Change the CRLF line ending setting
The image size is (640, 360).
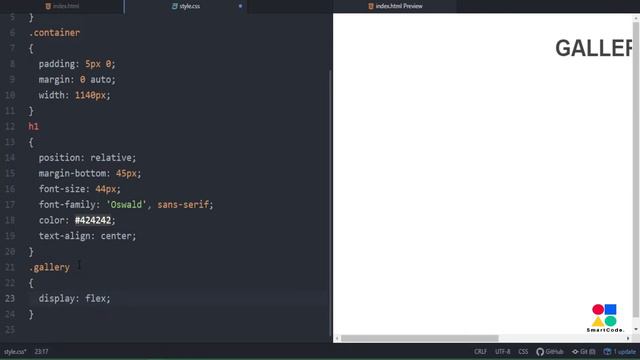(x=480, y=351)
